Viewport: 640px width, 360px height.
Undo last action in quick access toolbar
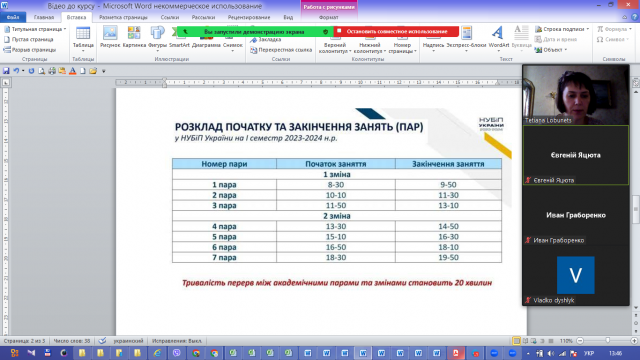tap(16, 71)
